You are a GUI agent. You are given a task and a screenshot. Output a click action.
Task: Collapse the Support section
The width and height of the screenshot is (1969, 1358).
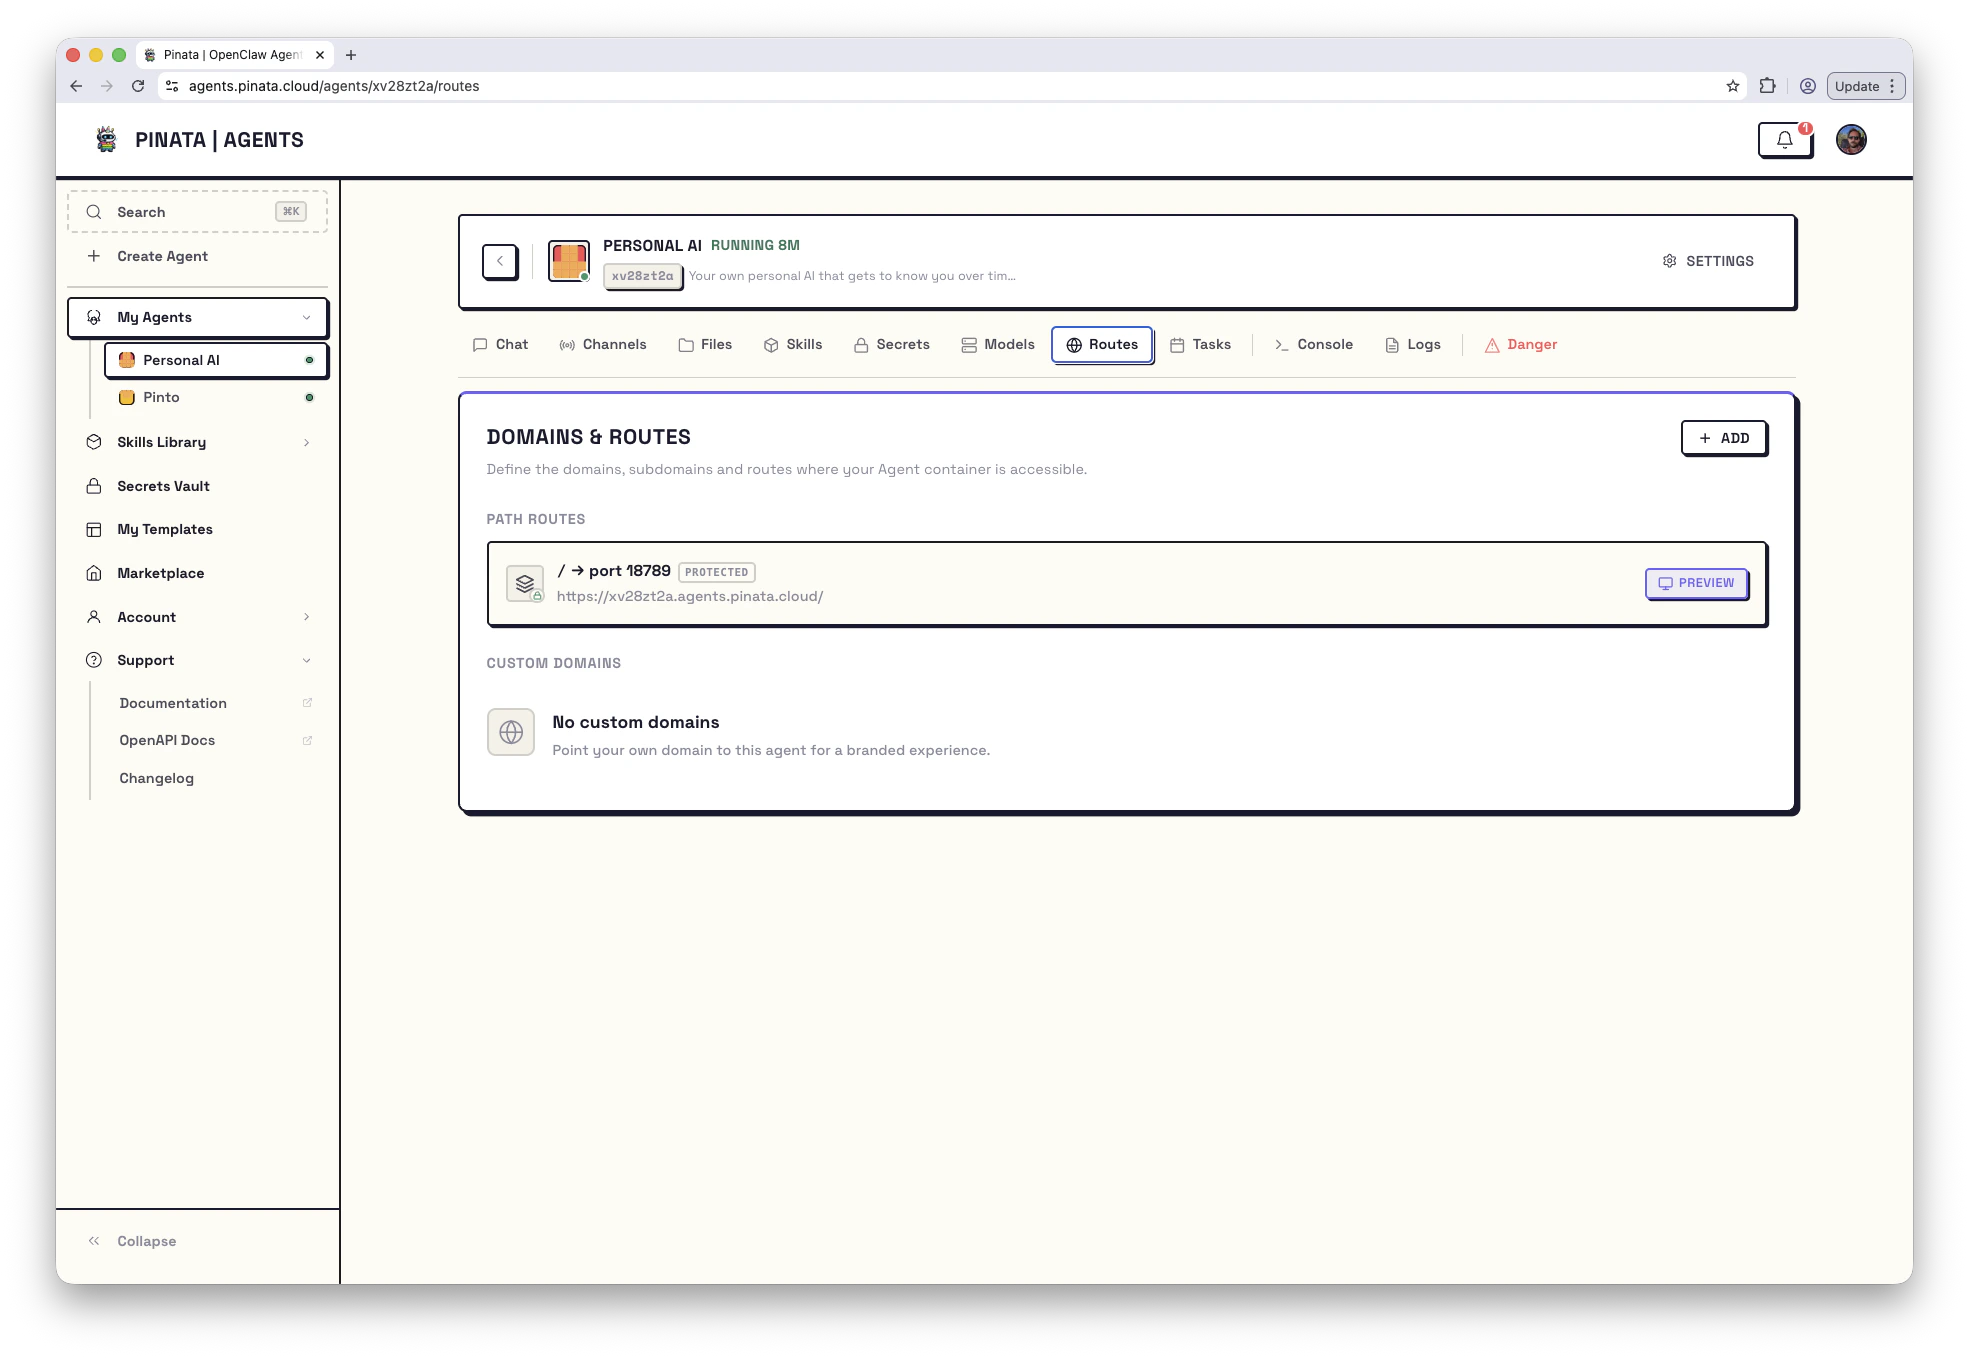pos(306,660)
